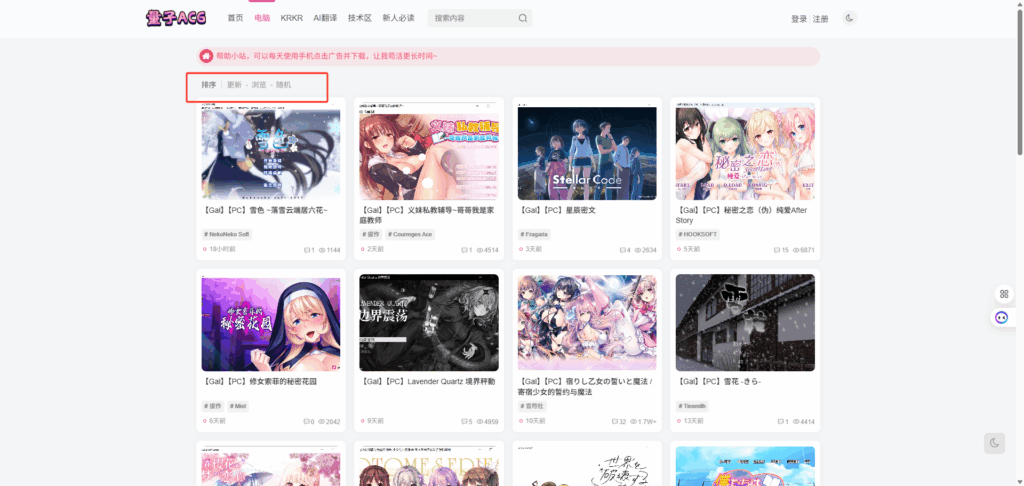Click eye icon with 2042 views
Screen dimensions: 1024x486
[321, 422]
